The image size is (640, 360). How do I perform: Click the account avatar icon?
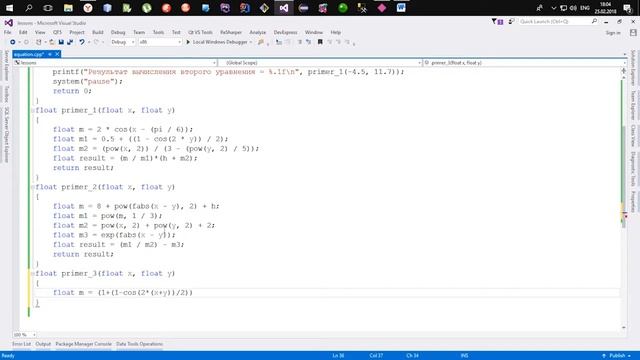pos(633,33)
